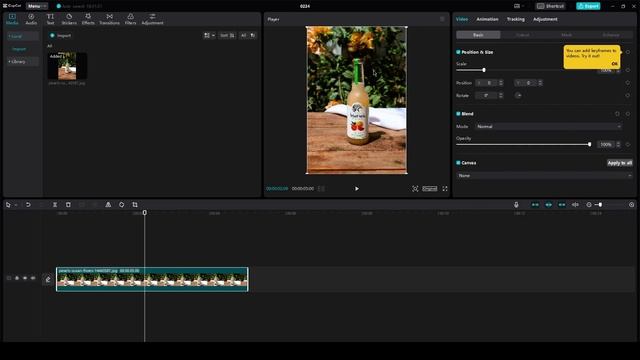640x360 pixels.
Task: Click the selection pointer tool in timeline toolbar
Action: point(8,204)
